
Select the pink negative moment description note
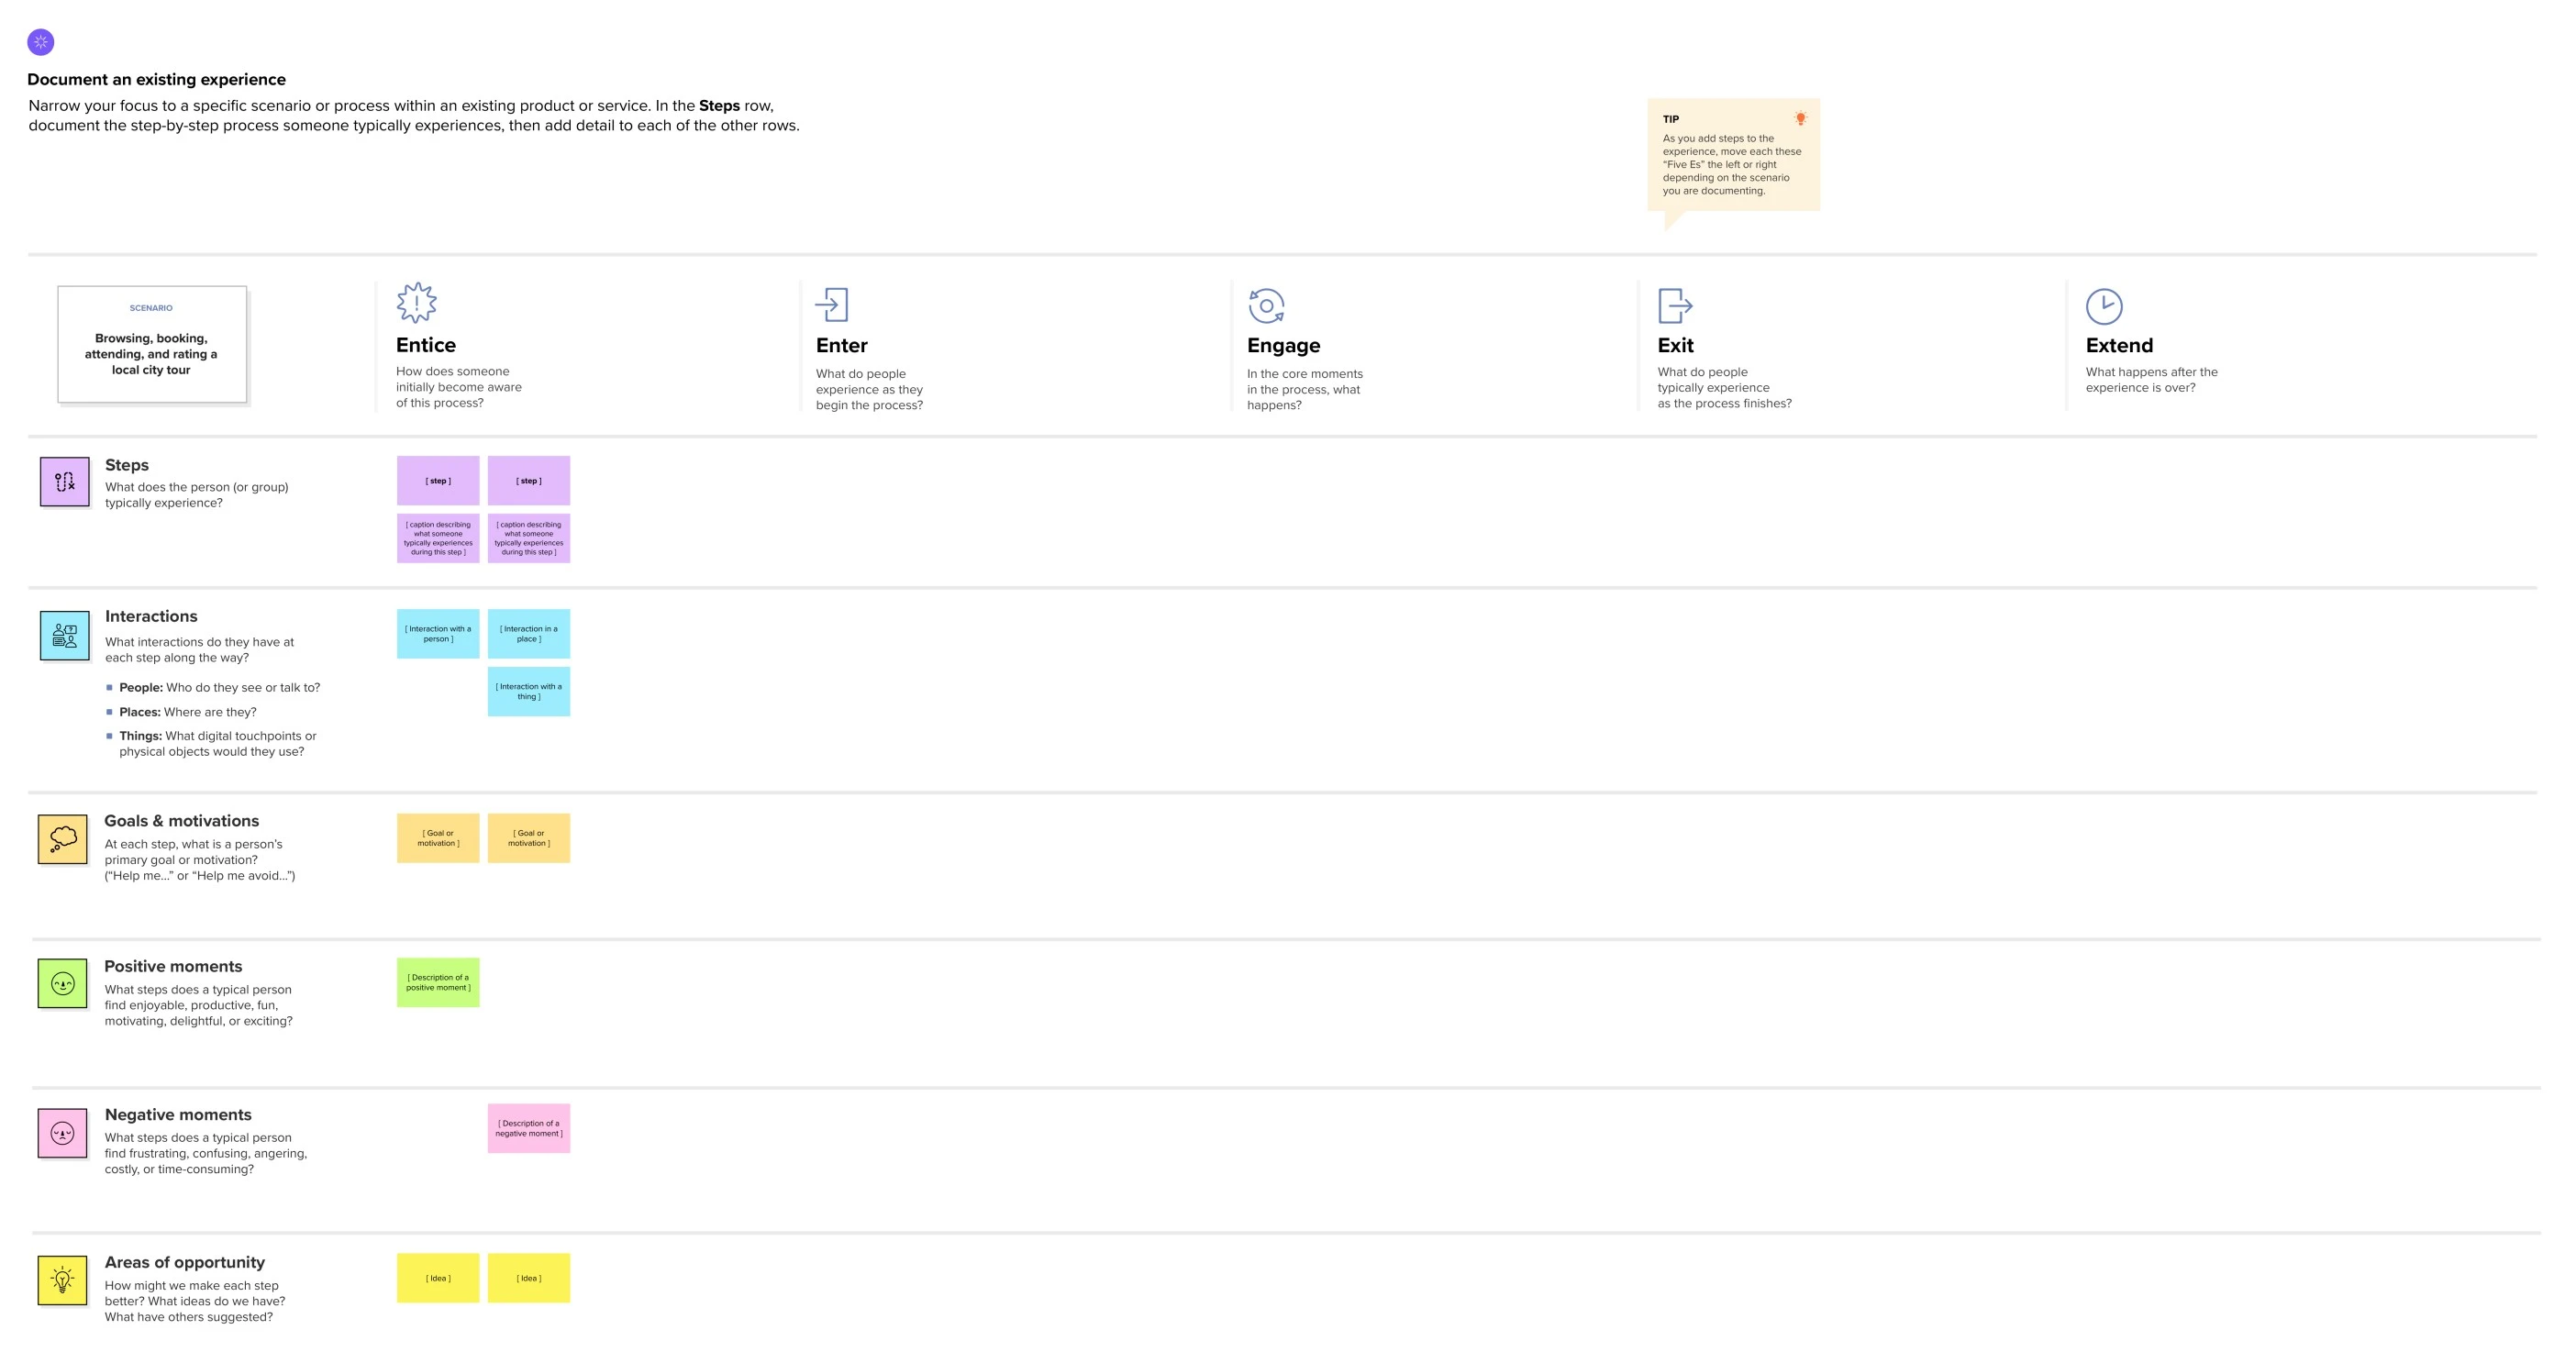point(528,1128)
